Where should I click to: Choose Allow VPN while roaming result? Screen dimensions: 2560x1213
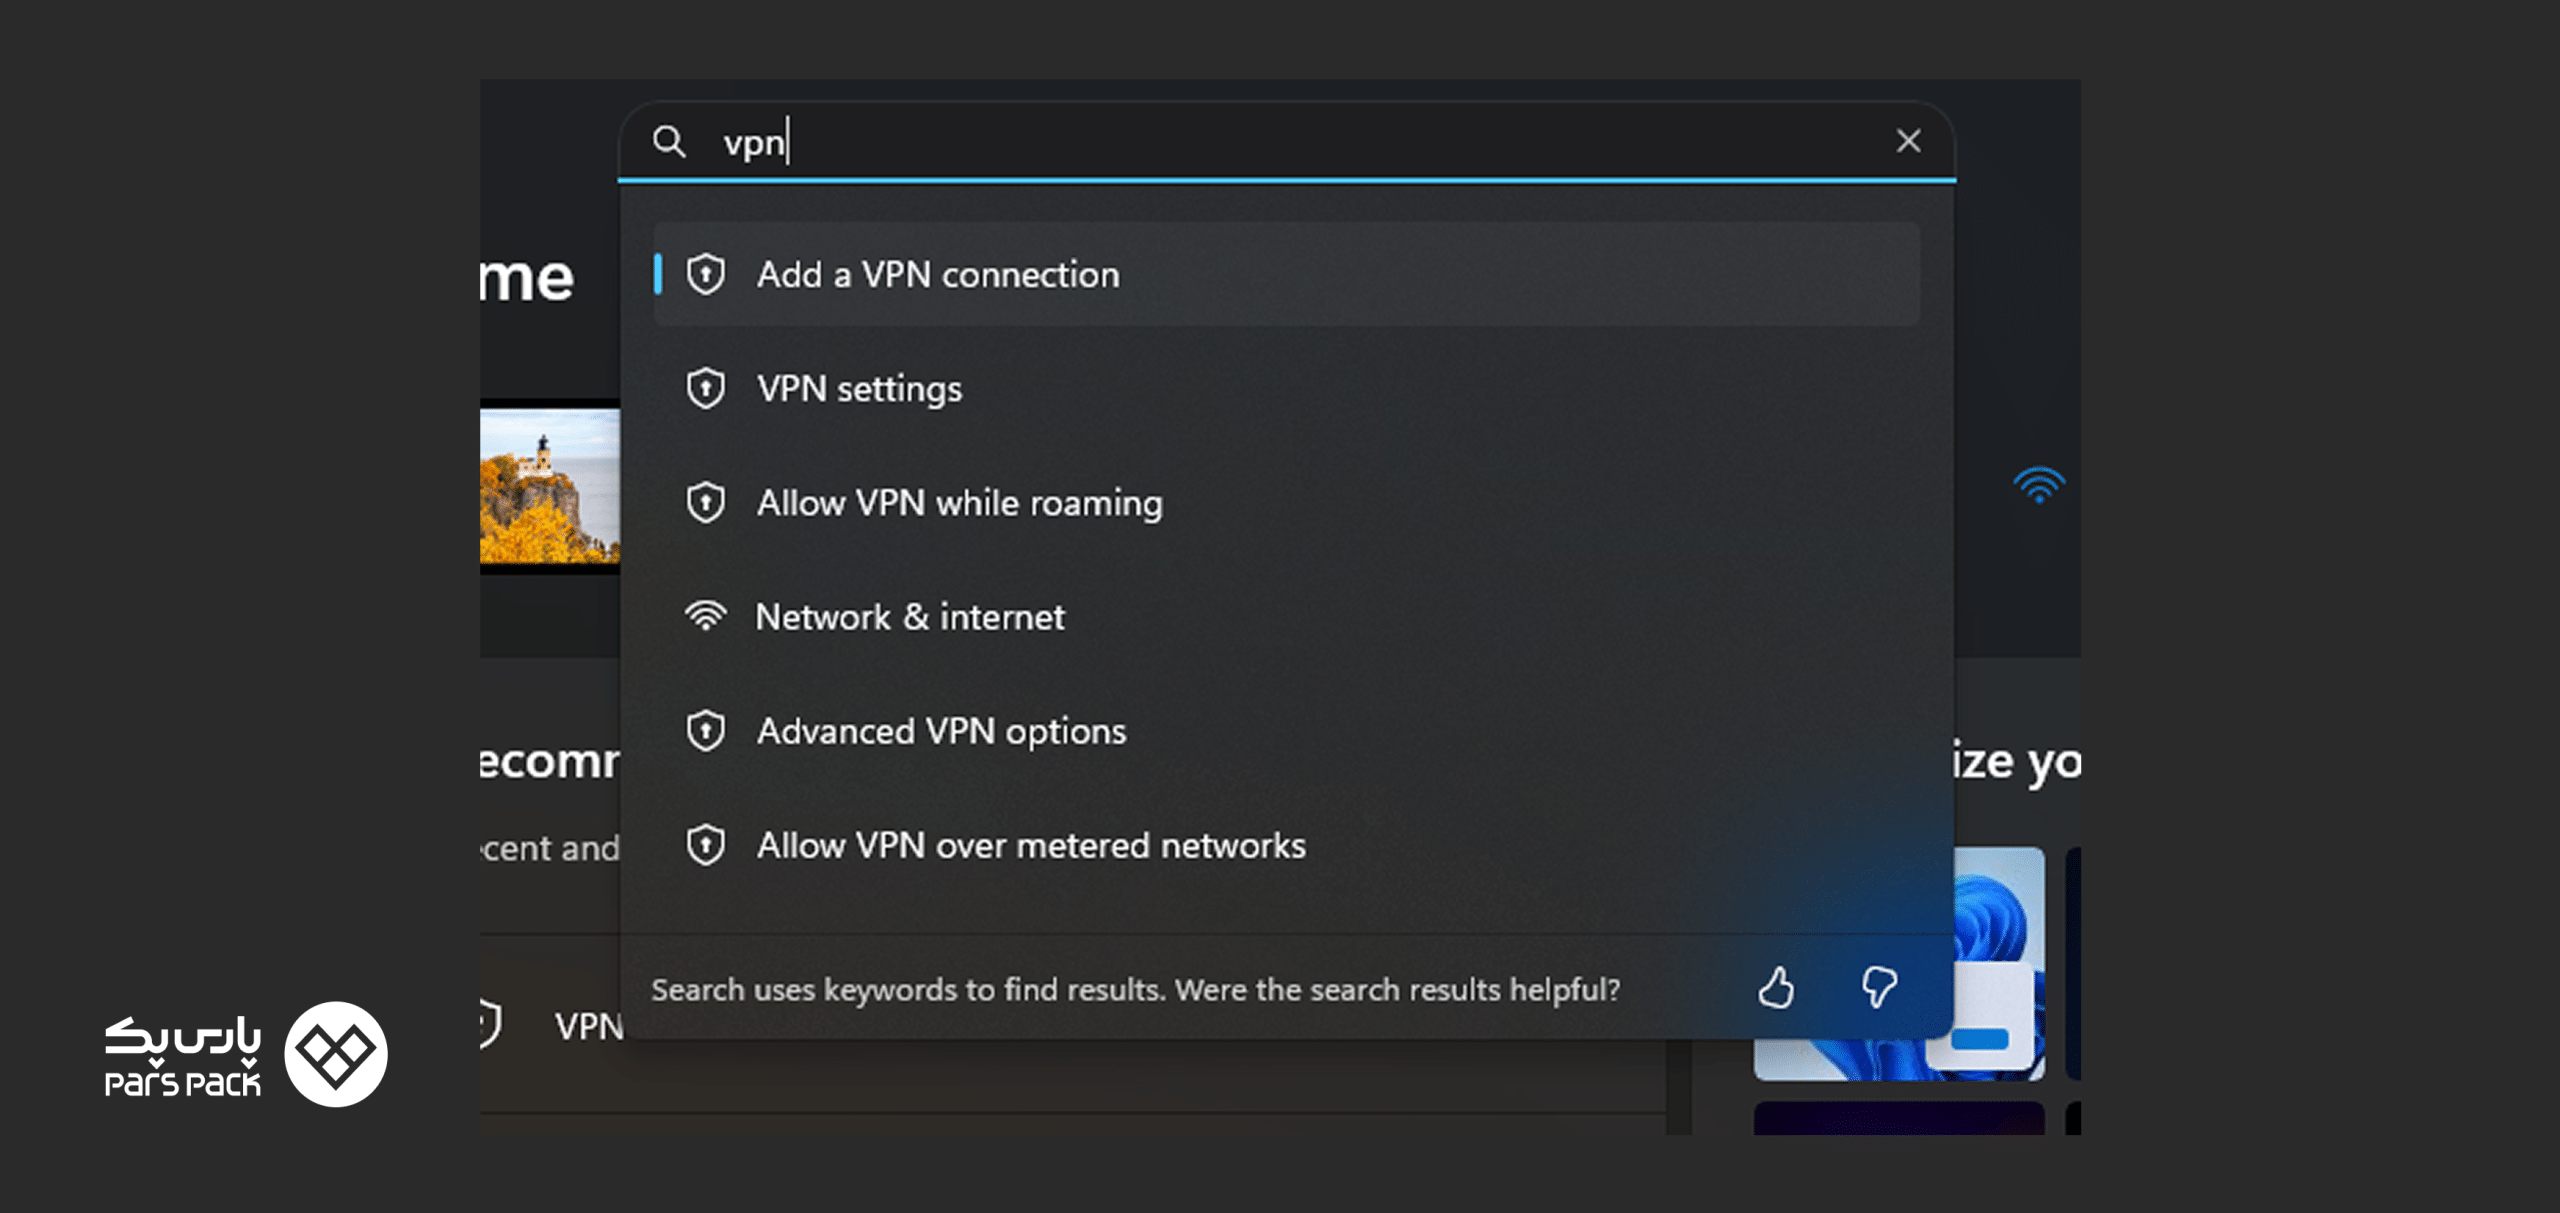coord(1286,502)
